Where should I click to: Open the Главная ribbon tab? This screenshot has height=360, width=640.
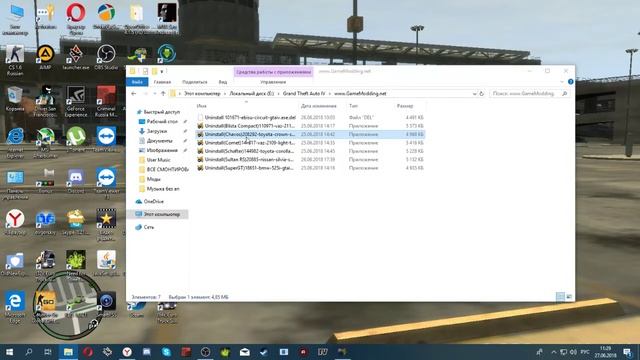162,82
